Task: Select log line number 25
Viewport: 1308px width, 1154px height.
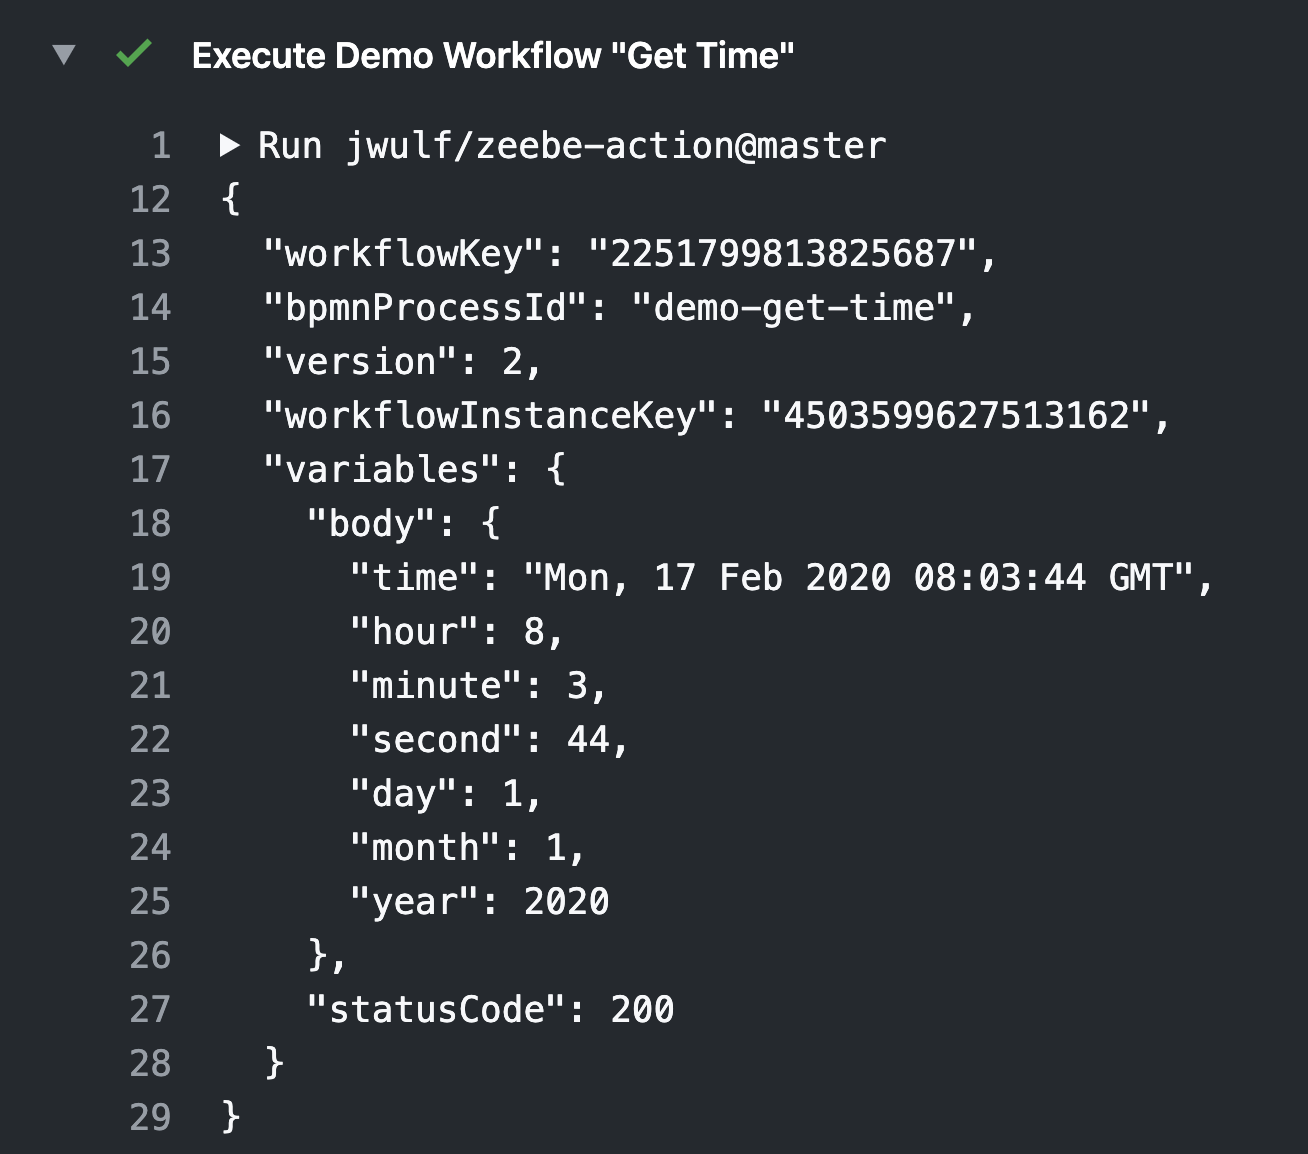Action: pyautogui.click(x=151, y=902)
